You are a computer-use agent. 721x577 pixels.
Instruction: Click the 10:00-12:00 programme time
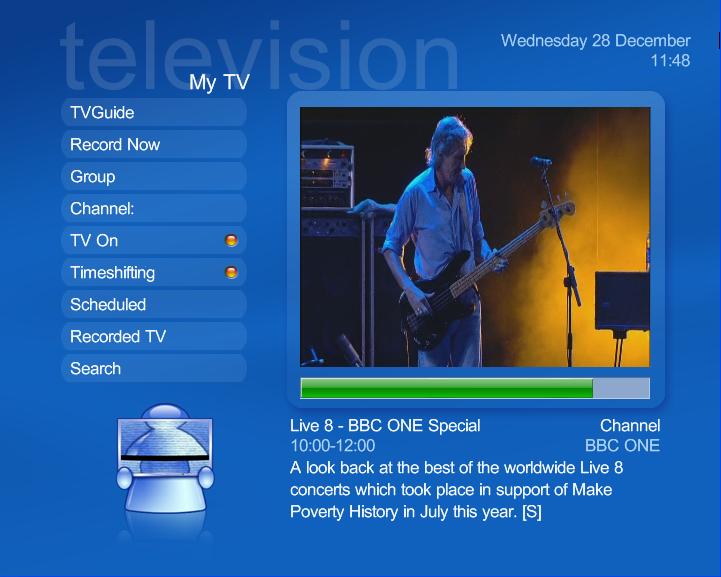(x=332, y=446)
